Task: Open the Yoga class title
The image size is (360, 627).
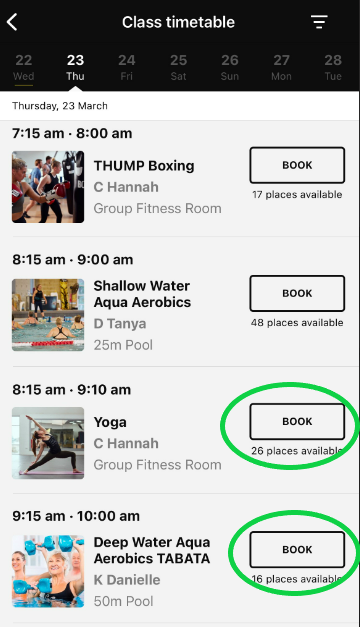Action: pos(110,422)
